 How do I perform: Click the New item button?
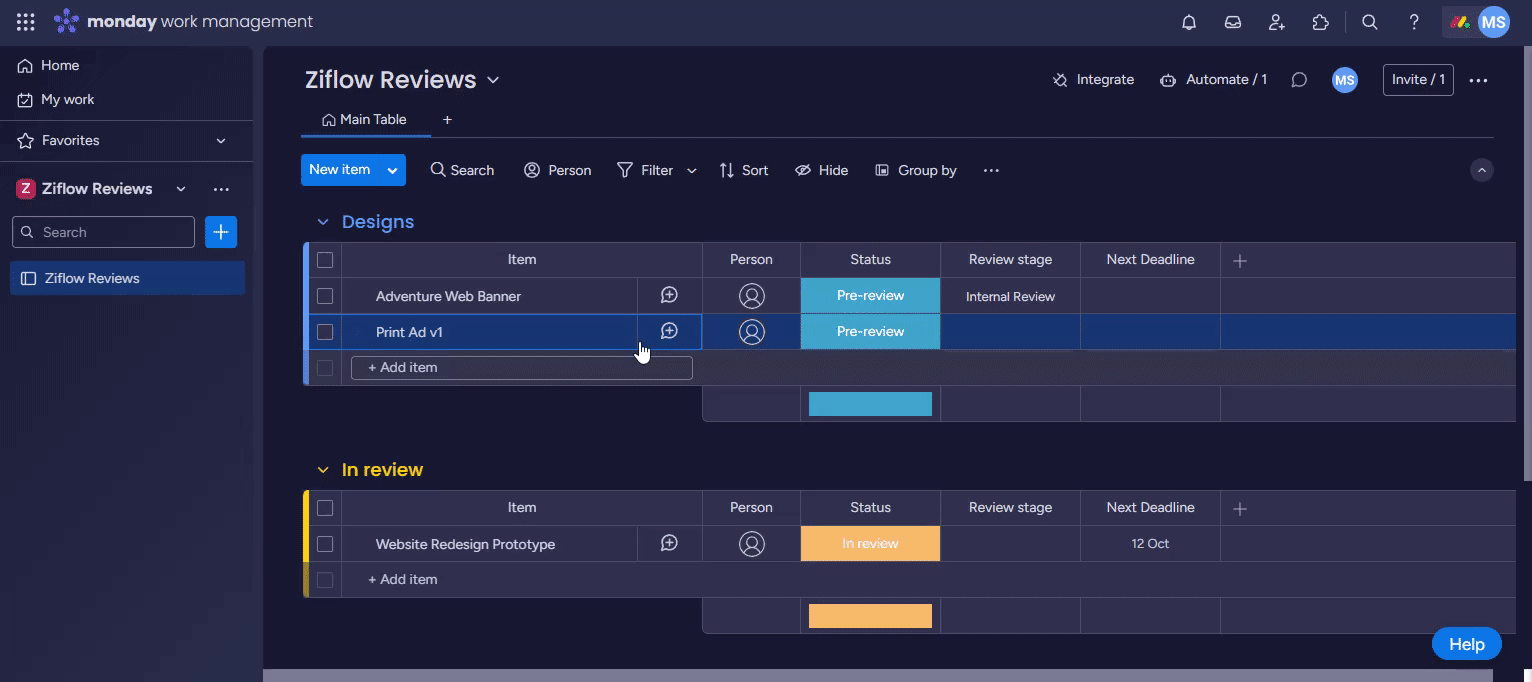pos(340,170)
